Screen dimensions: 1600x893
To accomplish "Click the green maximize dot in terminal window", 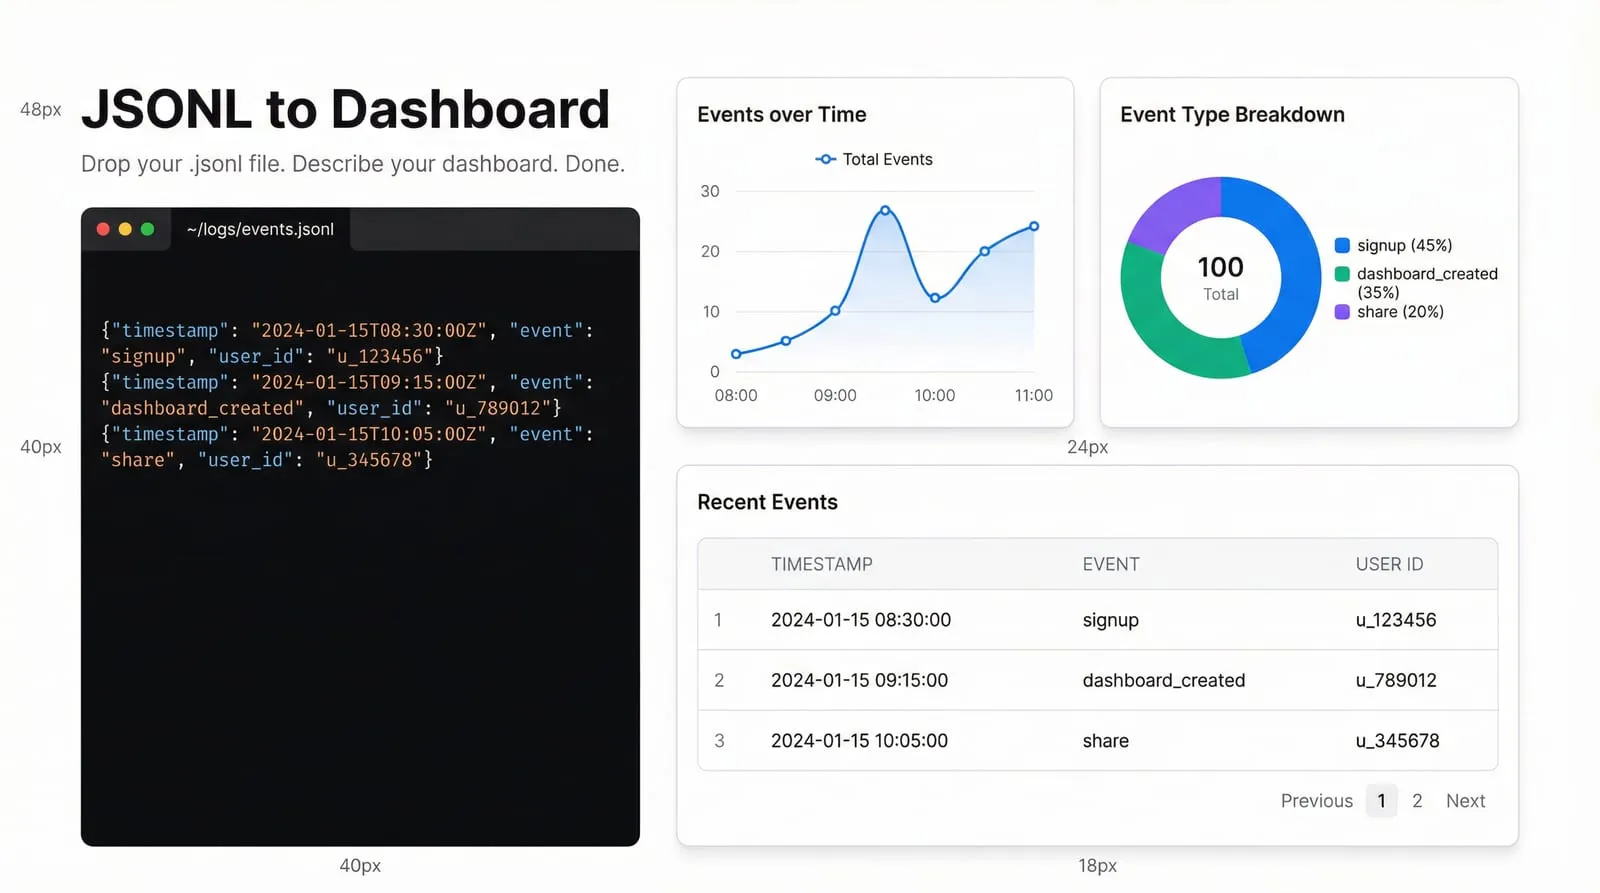I will [x=147, y=229].
